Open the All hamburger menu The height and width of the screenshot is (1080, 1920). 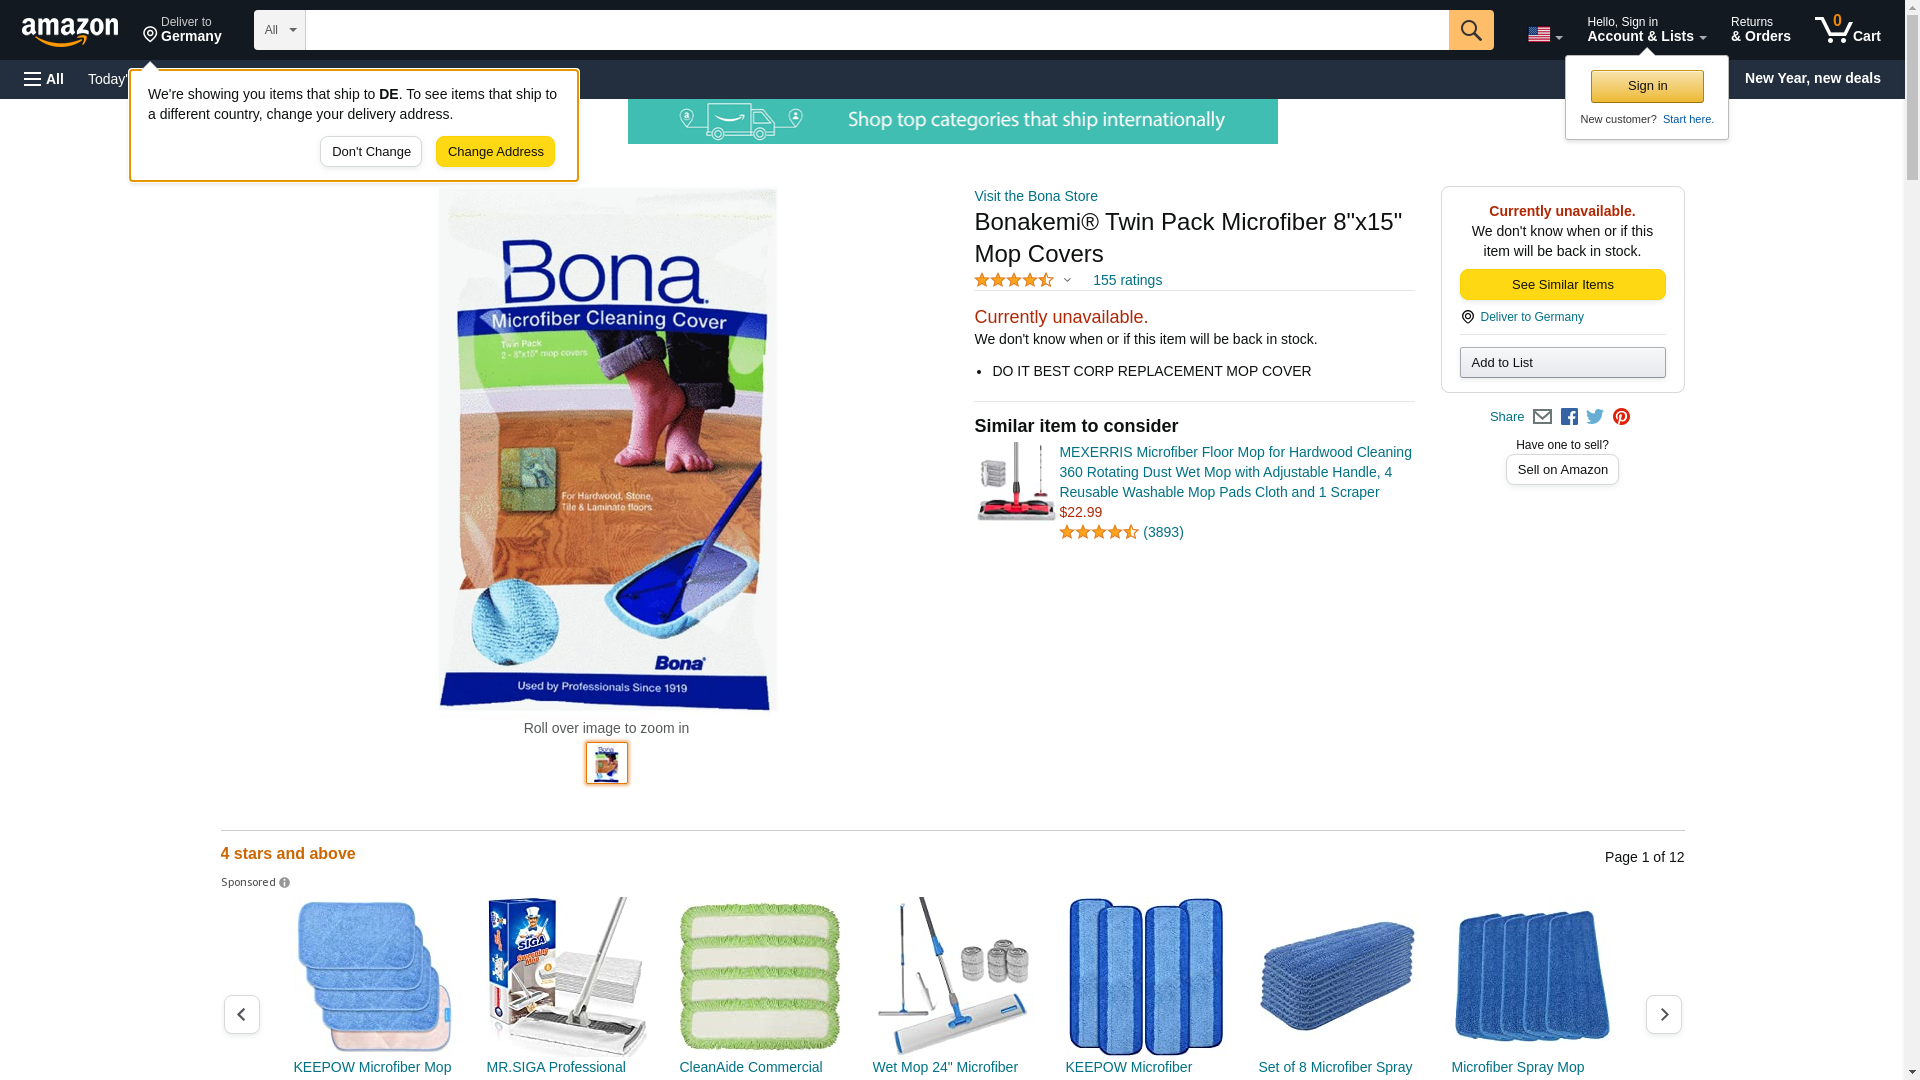[44, 79]
